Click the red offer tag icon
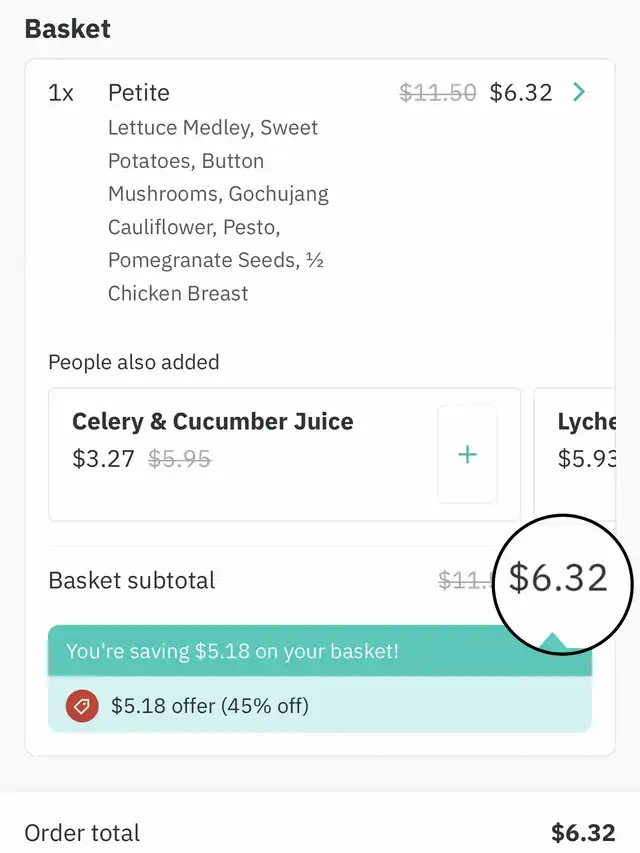 coord(82,706)
